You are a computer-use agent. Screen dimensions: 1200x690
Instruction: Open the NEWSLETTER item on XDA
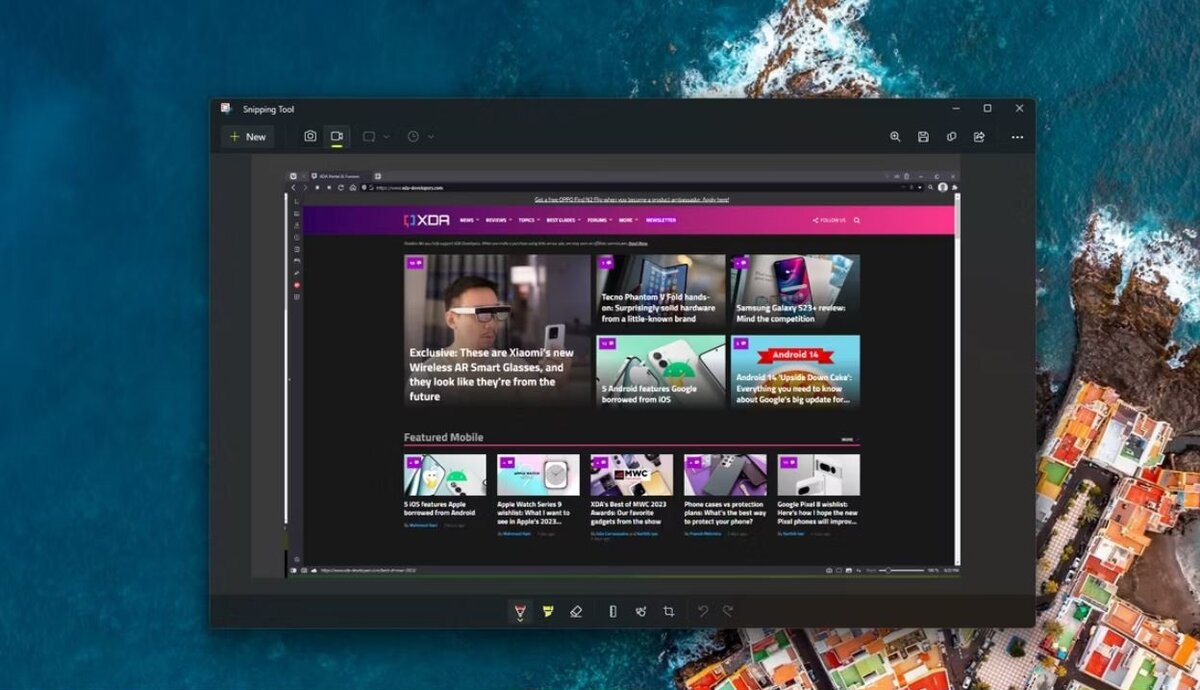(660, 220)
